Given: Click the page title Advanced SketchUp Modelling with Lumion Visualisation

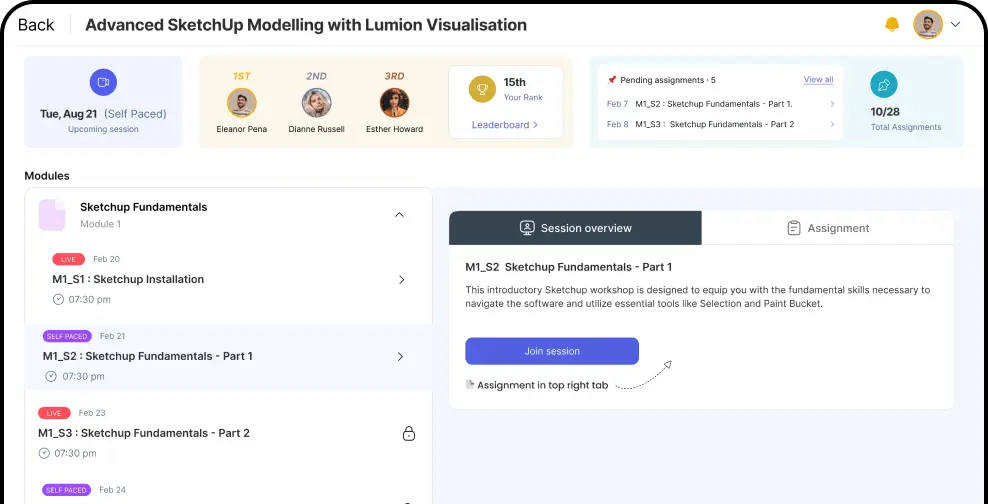Looking at the screenshot, I should pyautogui.click(x=306, y=25).
